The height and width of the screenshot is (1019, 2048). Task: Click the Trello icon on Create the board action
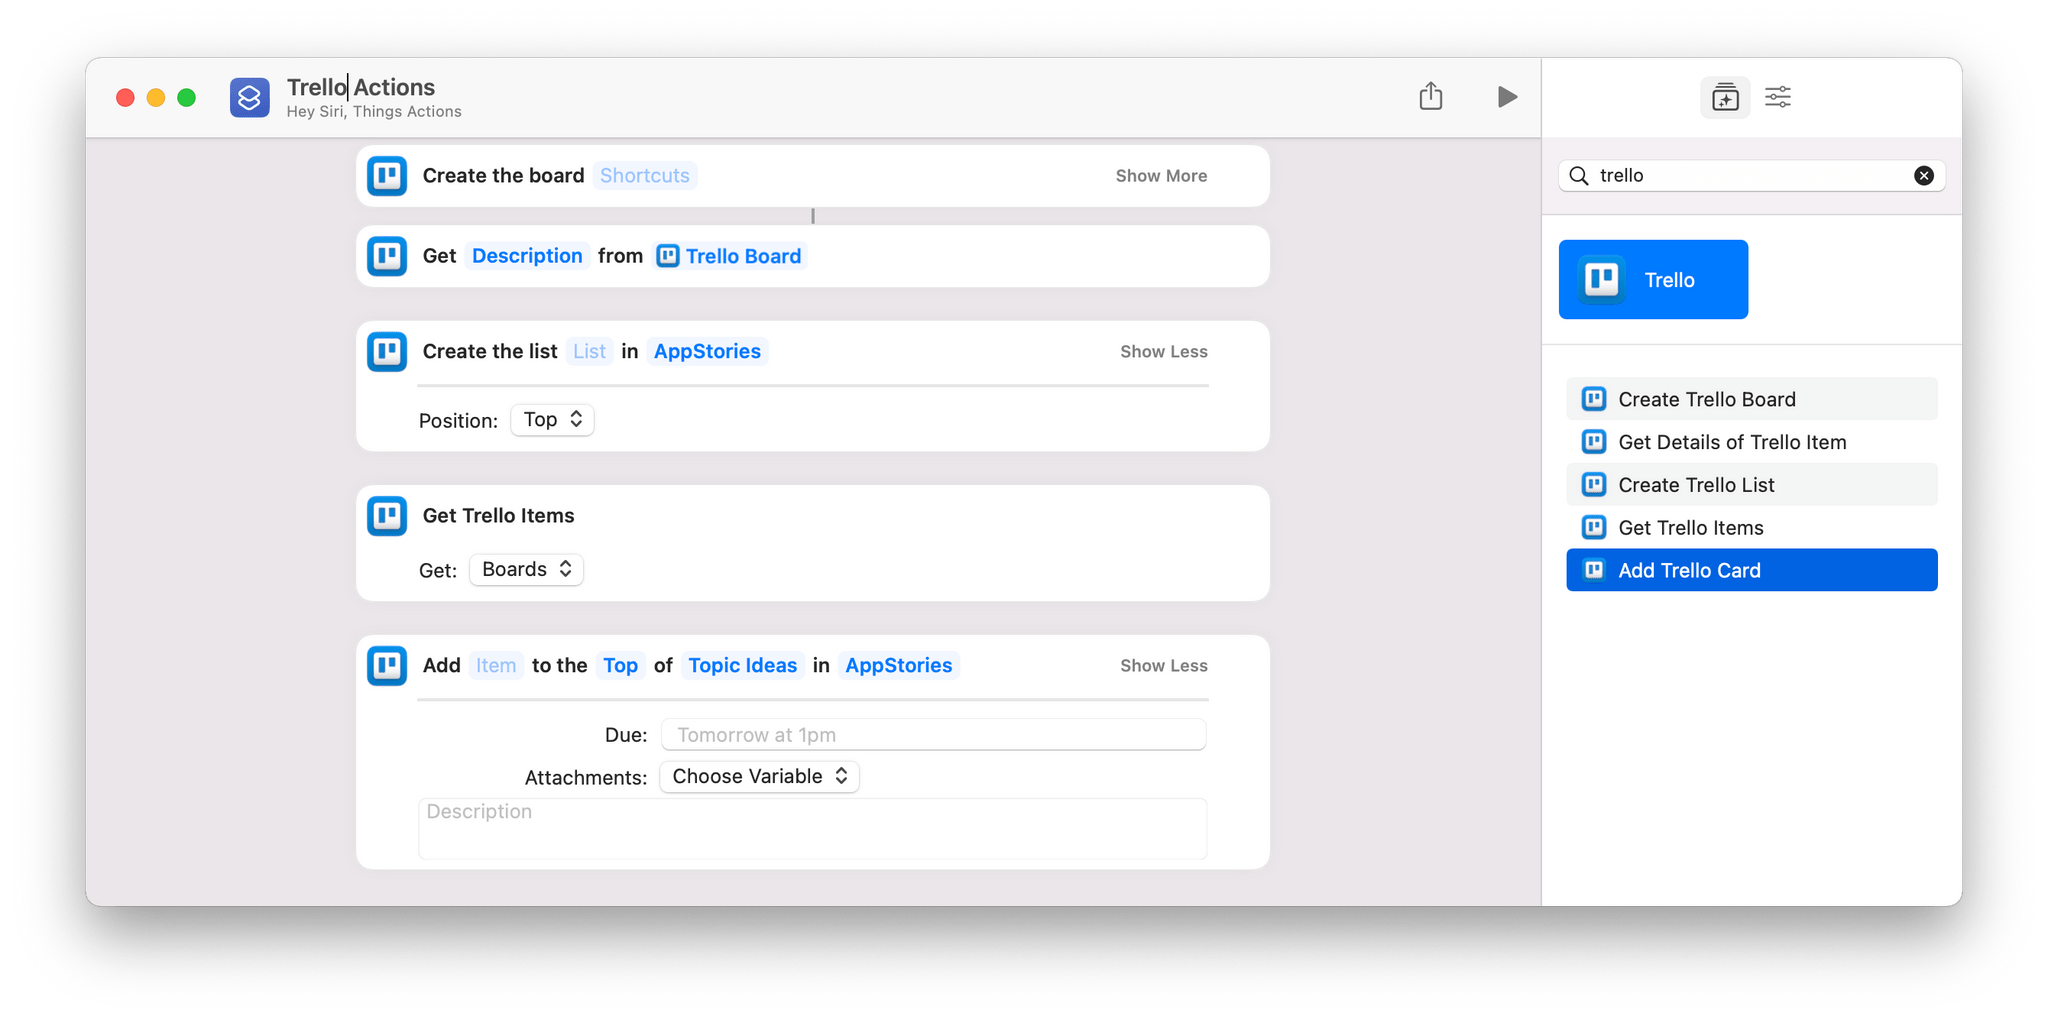pos(387,176)
